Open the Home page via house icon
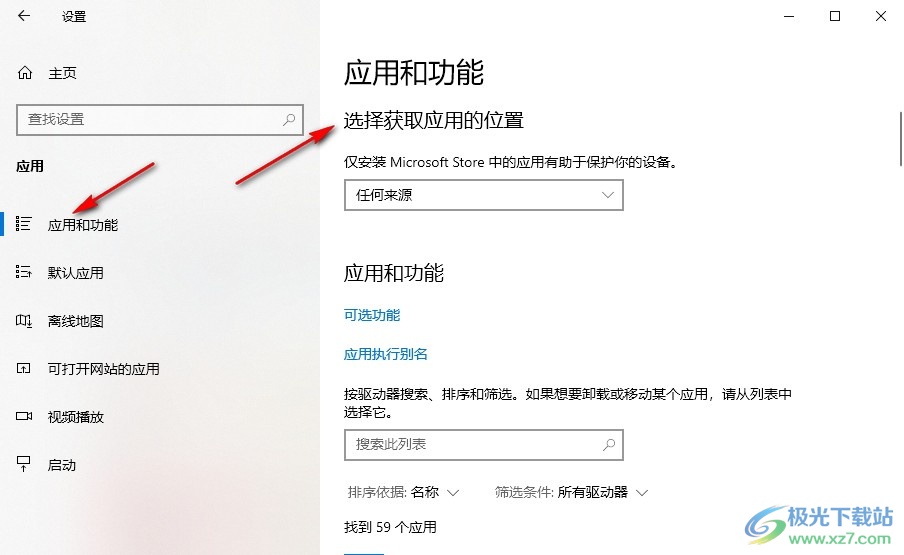904x555 pixels. 25,73
